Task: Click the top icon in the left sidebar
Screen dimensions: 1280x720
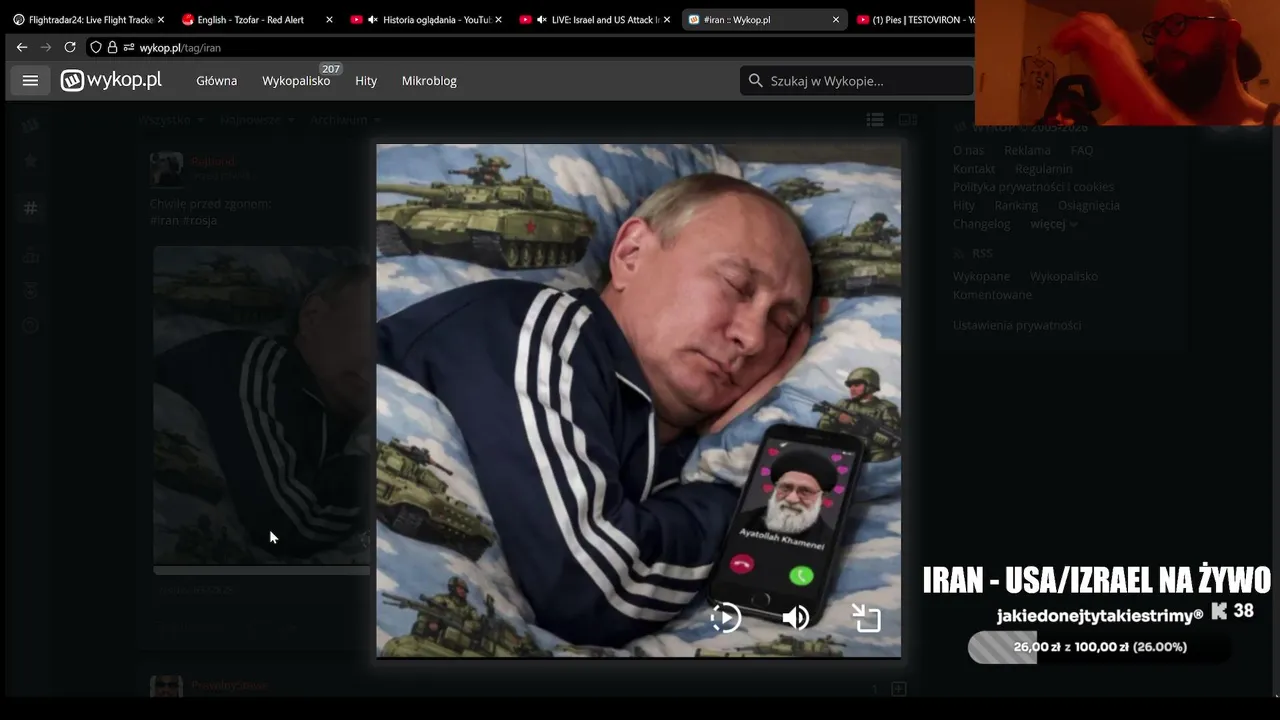Action: (x=31, y=125)
